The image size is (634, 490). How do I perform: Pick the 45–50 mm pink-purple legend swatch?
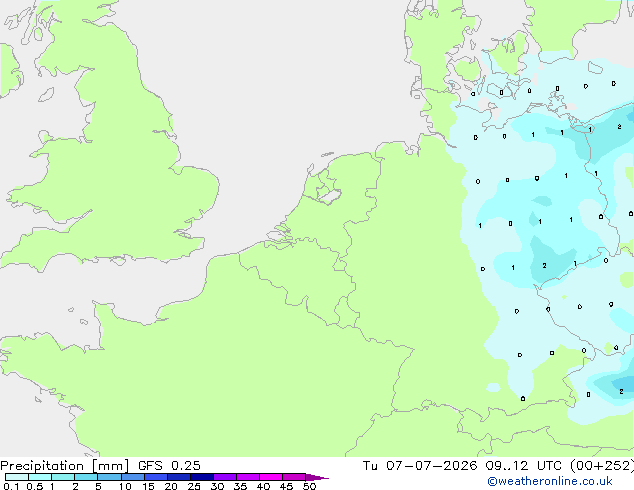coord(294,477)
